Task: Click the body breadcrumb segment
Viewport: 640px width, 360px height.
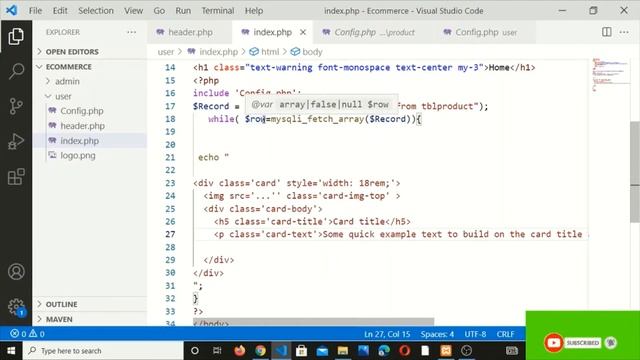Action: [x=312, y=52]
